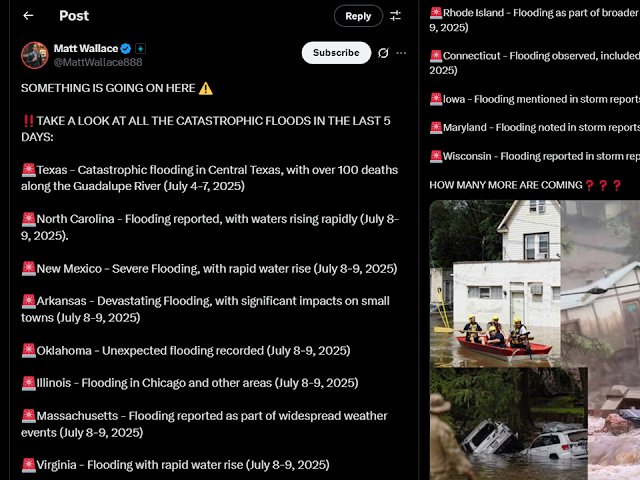Click the siren emoji beside Rhode Island
This screenshot has width=640, height=480.
tap(436, 13)
